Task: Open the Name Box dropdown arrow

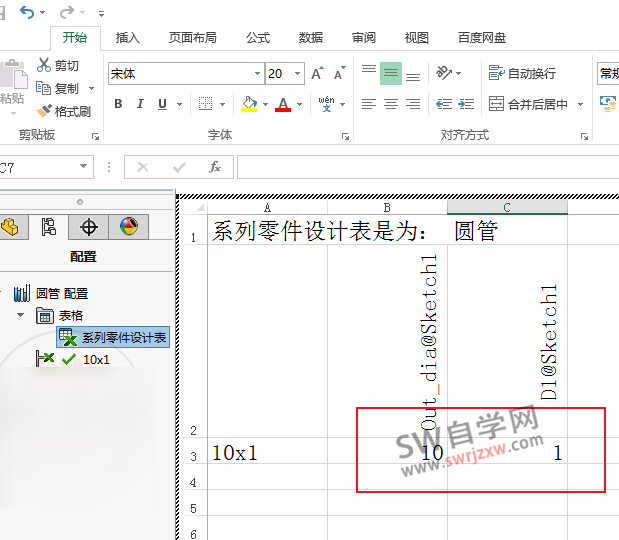Action: (83, 167)
